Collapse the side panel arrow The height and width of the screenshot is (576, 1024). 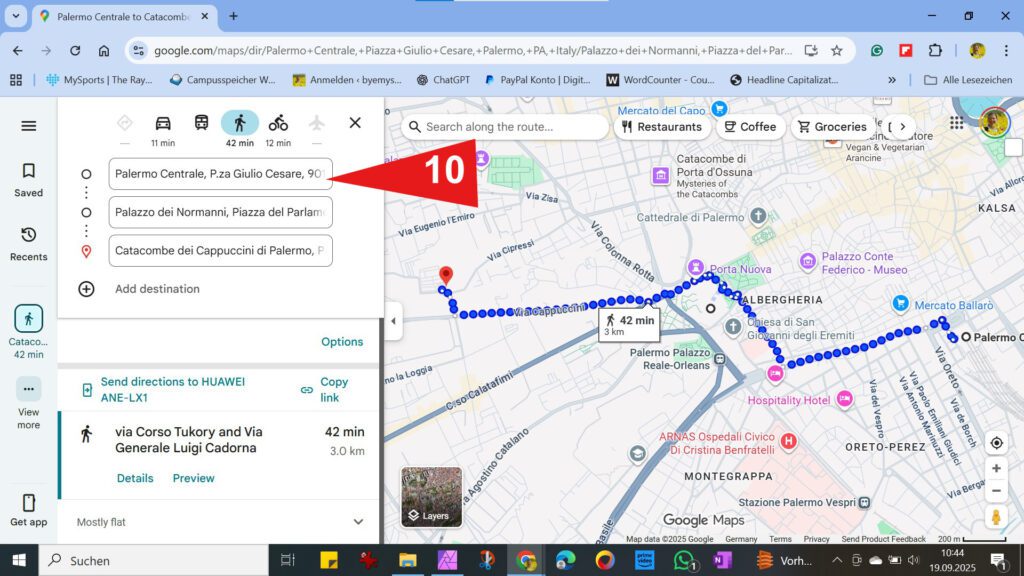[393, 321]
